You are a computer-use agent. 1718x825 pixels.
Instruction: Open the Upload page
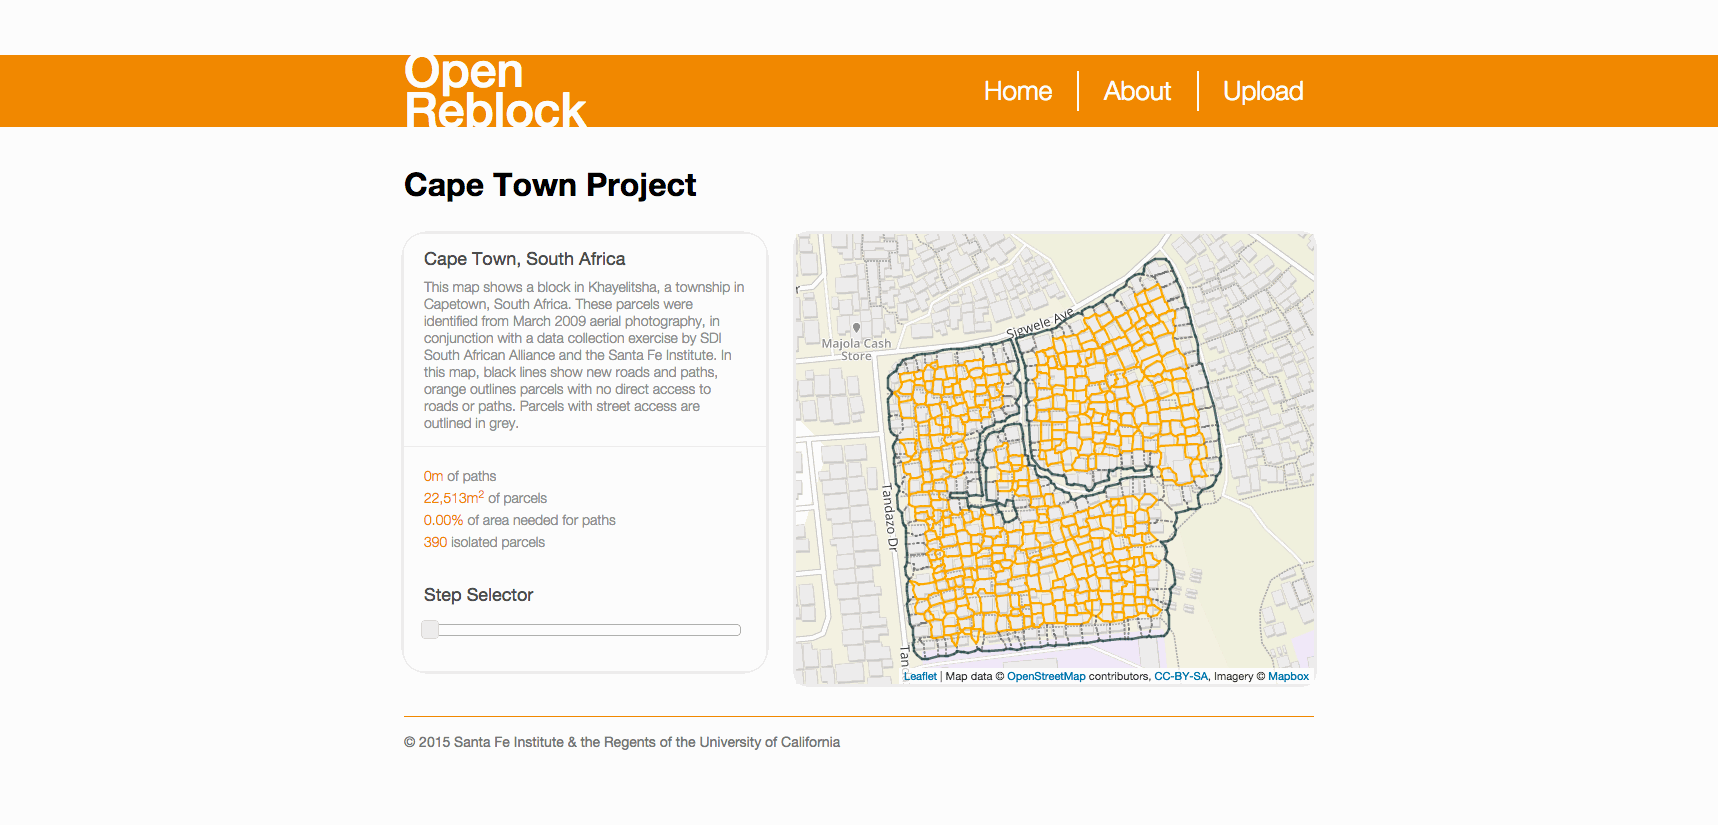[x=1263, y=91]
